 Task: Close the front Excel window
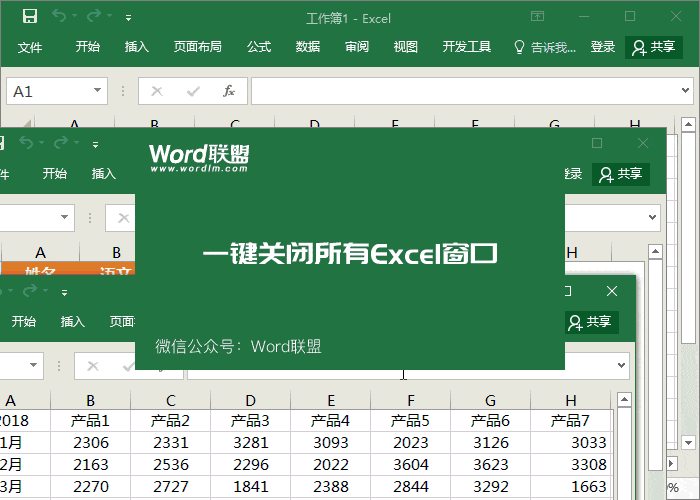(x=612, y=291)
